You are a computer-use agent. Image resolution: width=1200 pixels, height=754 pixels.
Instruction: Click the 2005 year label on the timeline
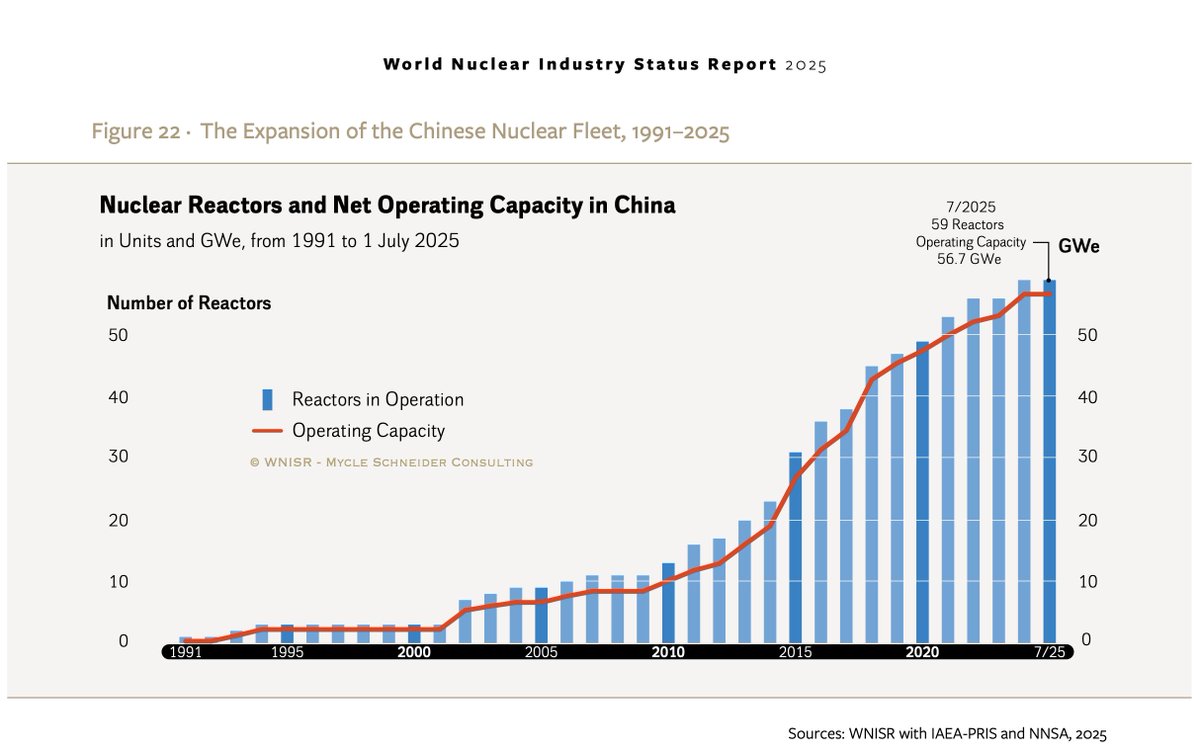pyautogui.click(x=541, y=652)
